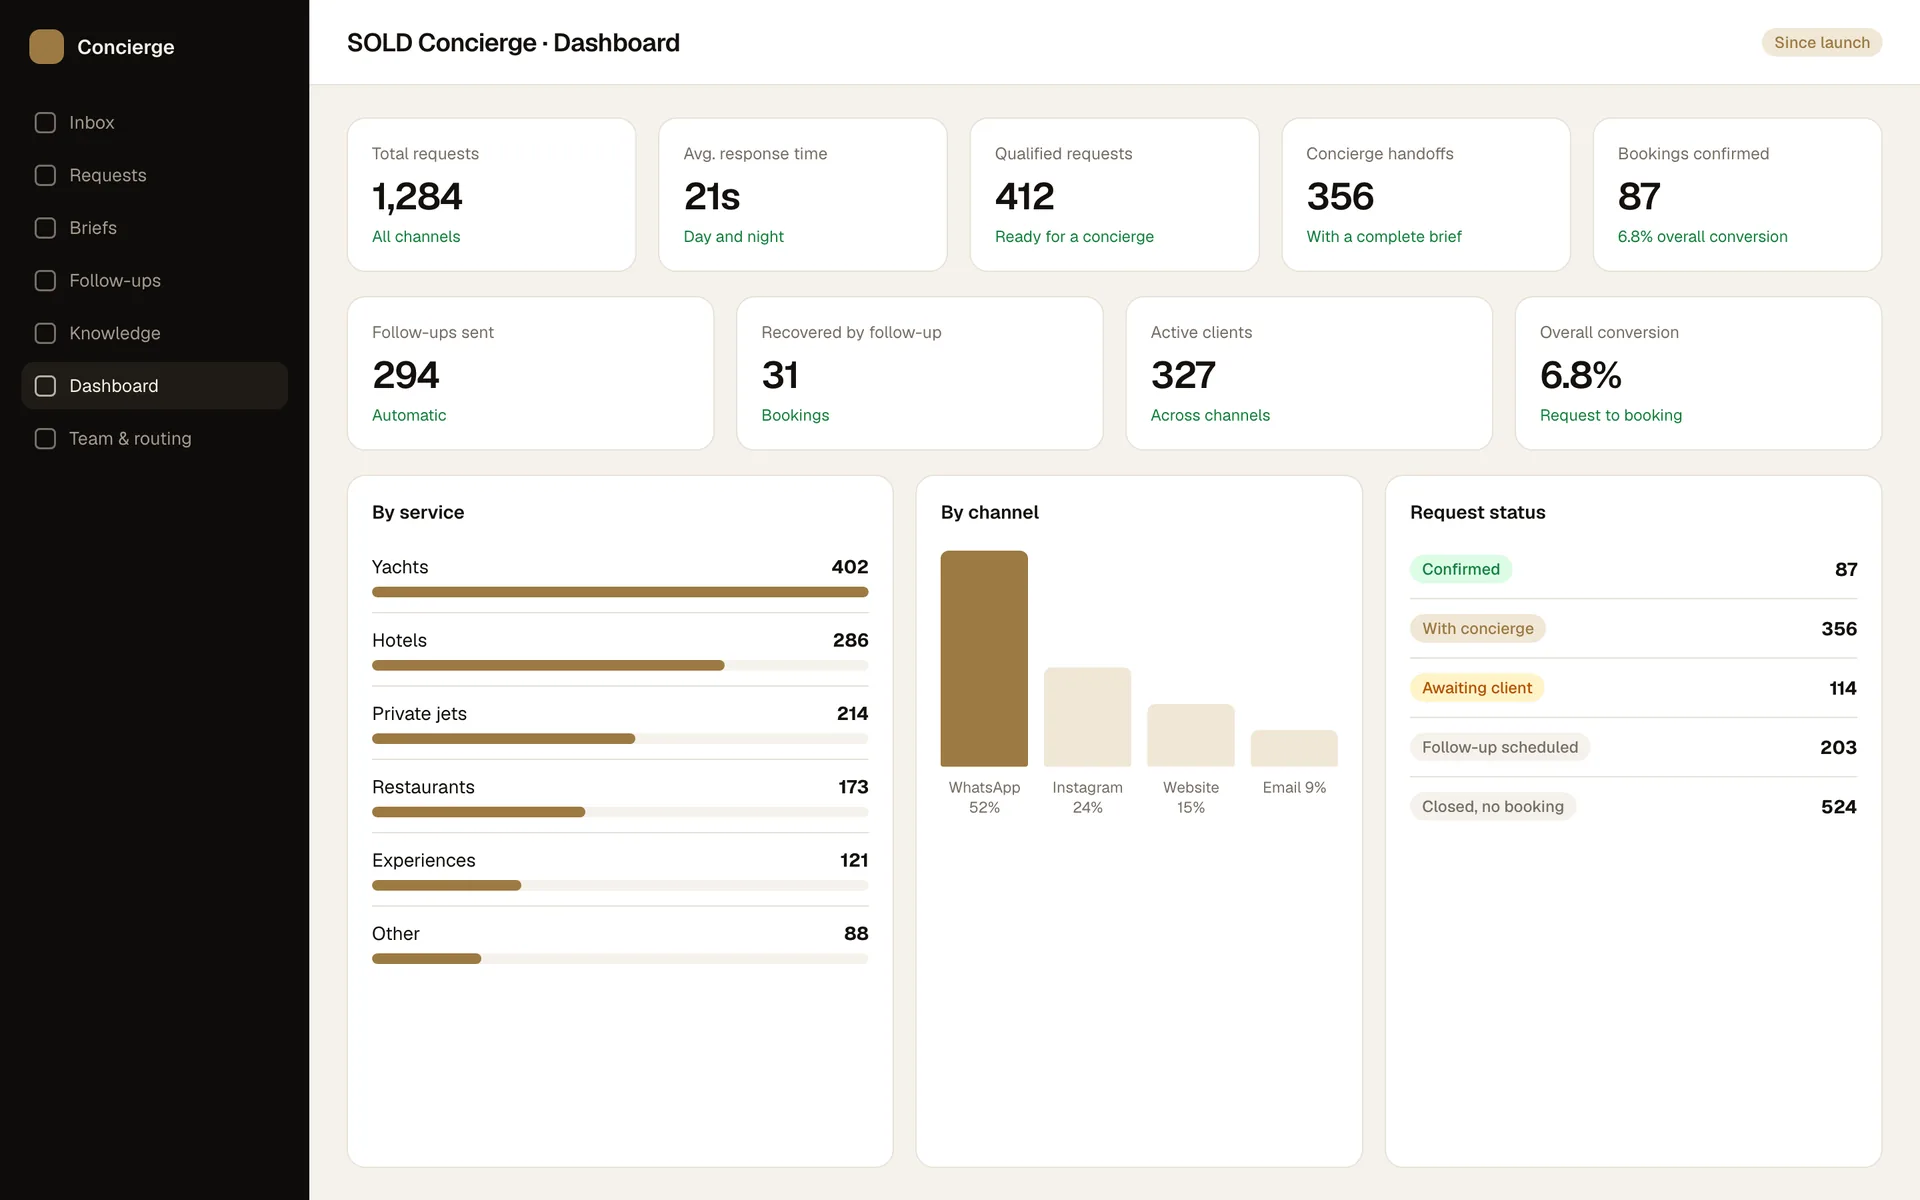Click the Email channel bar

1294,748
